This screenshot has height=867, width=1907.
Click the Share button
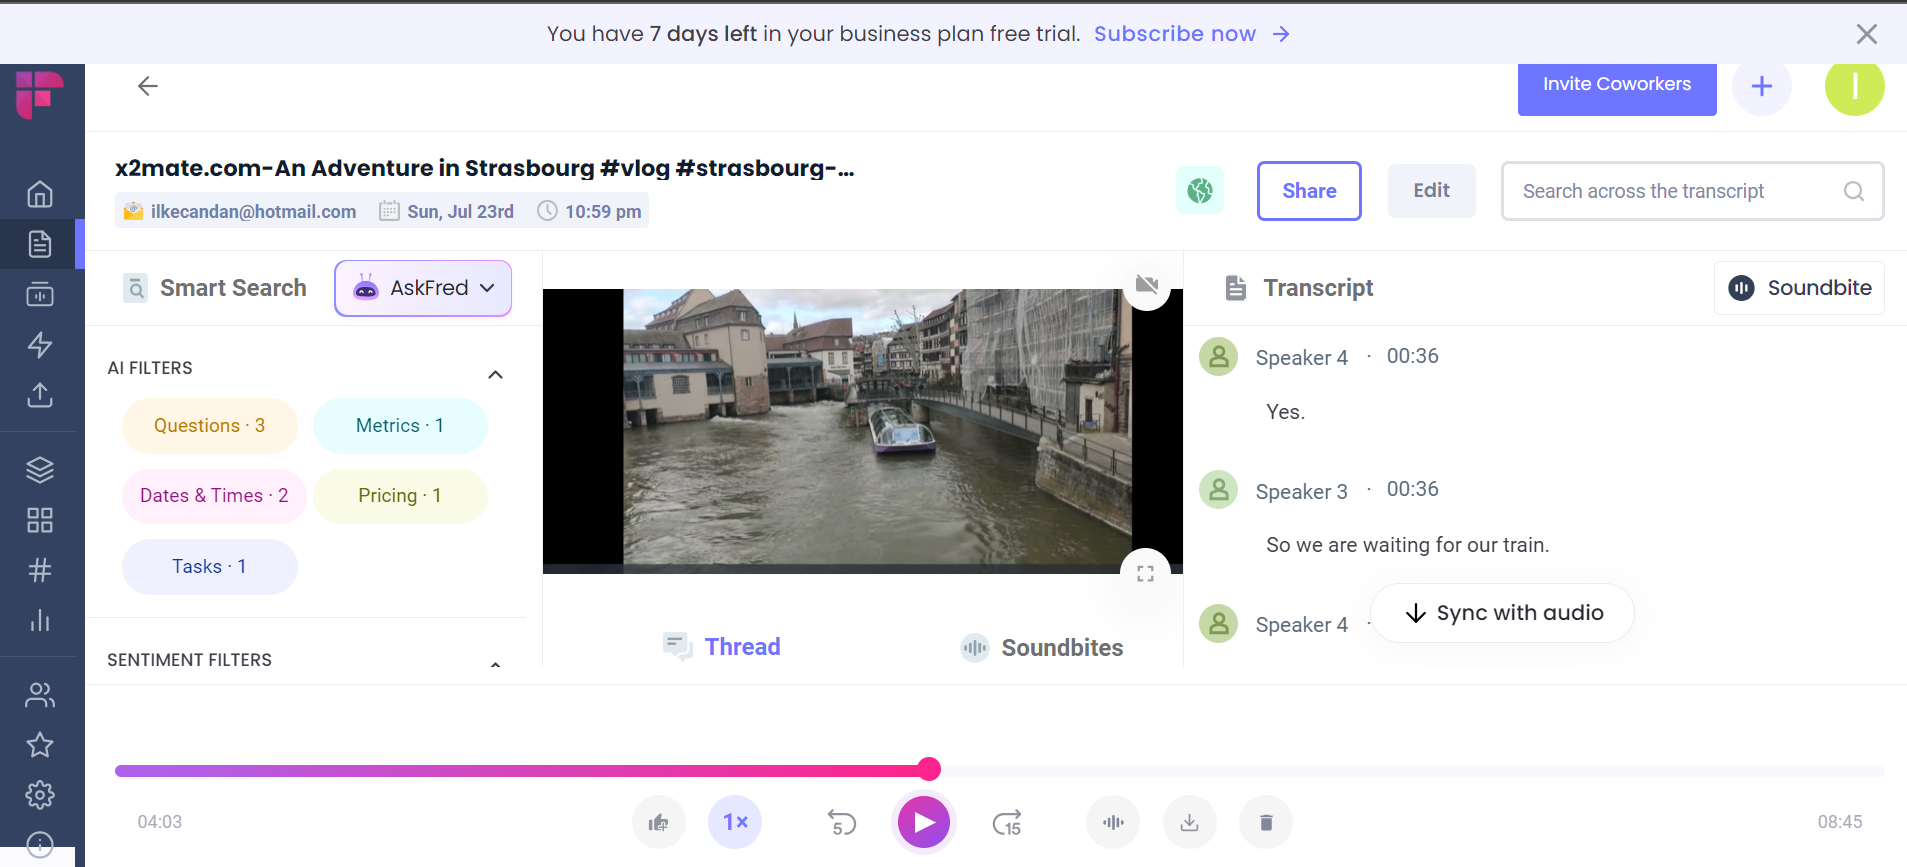(x=1308, y=191)
